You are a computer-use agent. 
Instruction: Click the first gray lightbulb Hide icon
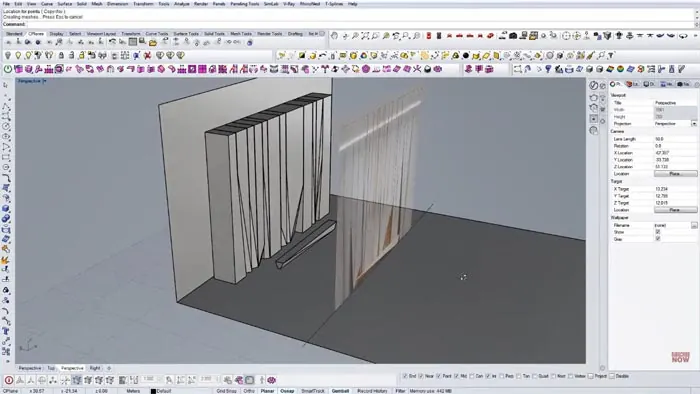[x=8, y=56]
